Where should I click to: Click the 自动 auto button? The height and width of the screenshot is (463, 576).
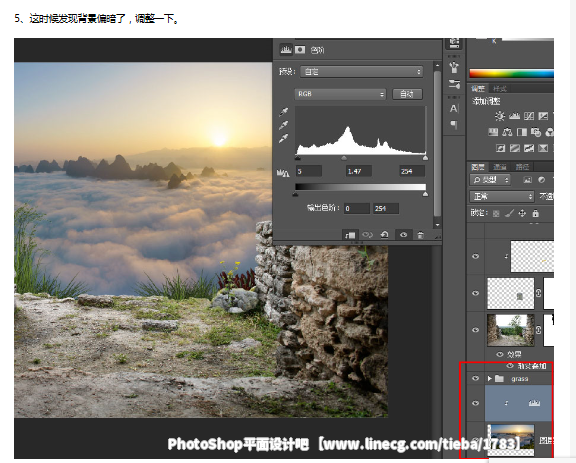coord(407,94)
